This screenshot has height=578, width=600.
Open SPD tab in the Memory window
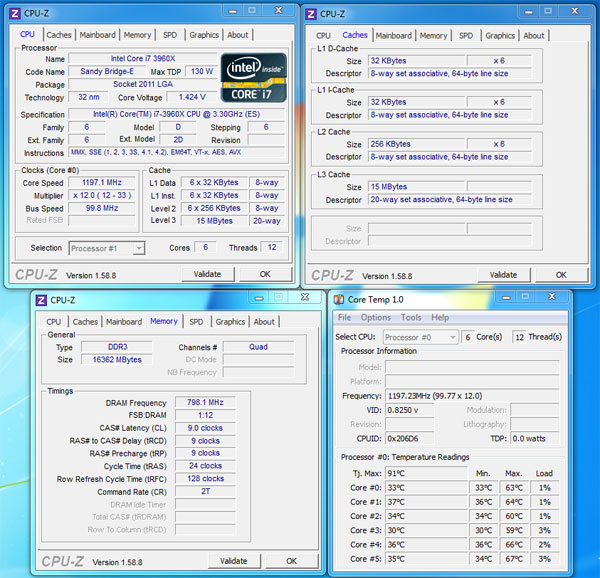(196, 322)
